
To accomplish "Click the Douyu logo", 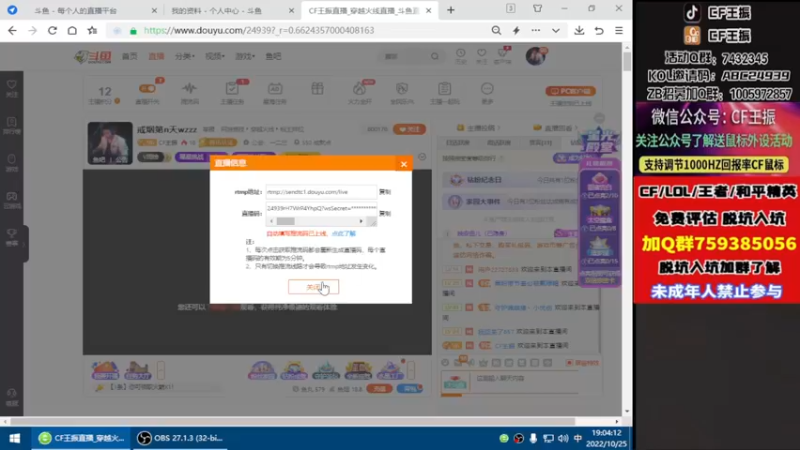I will tap(92, 57).
